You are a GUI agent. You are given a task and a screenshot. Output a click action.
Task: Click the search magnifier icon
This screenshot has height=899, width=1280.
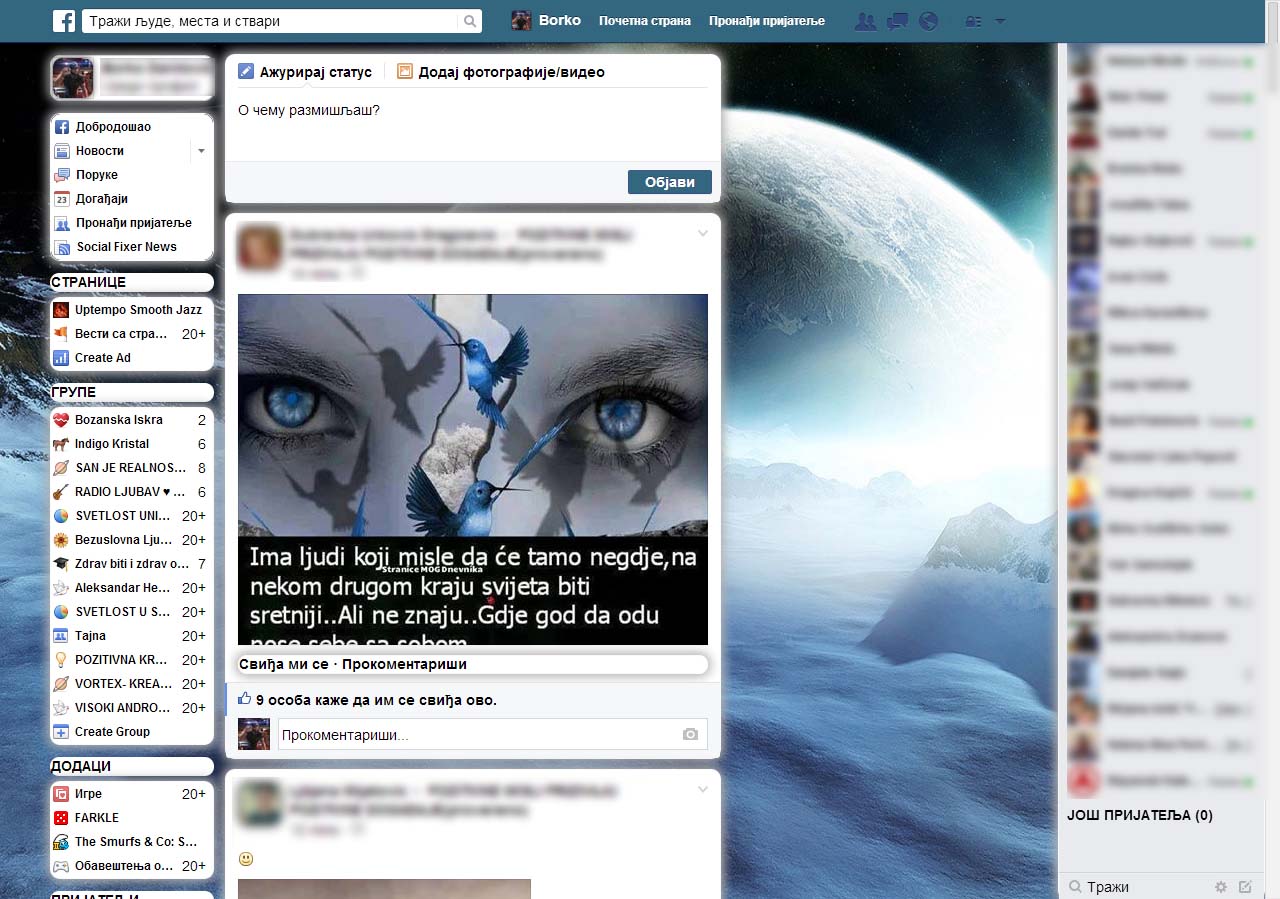pyautogui.click(x=470, y=21)
